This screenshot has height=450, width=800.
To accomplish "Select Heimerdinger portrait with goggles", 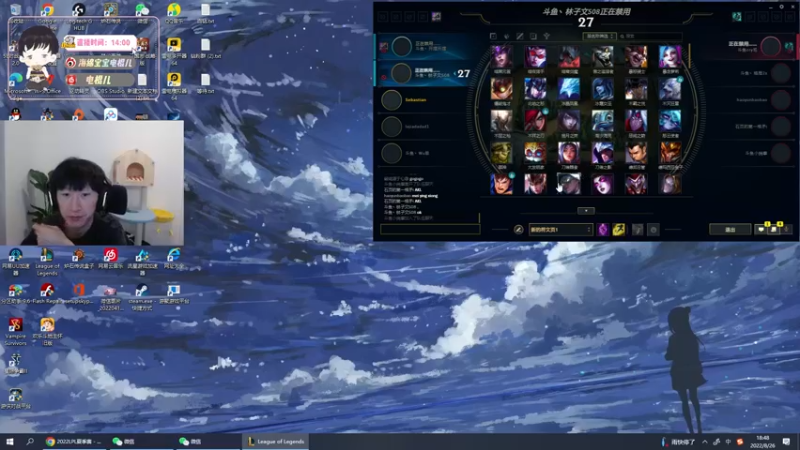I will 535,152.
